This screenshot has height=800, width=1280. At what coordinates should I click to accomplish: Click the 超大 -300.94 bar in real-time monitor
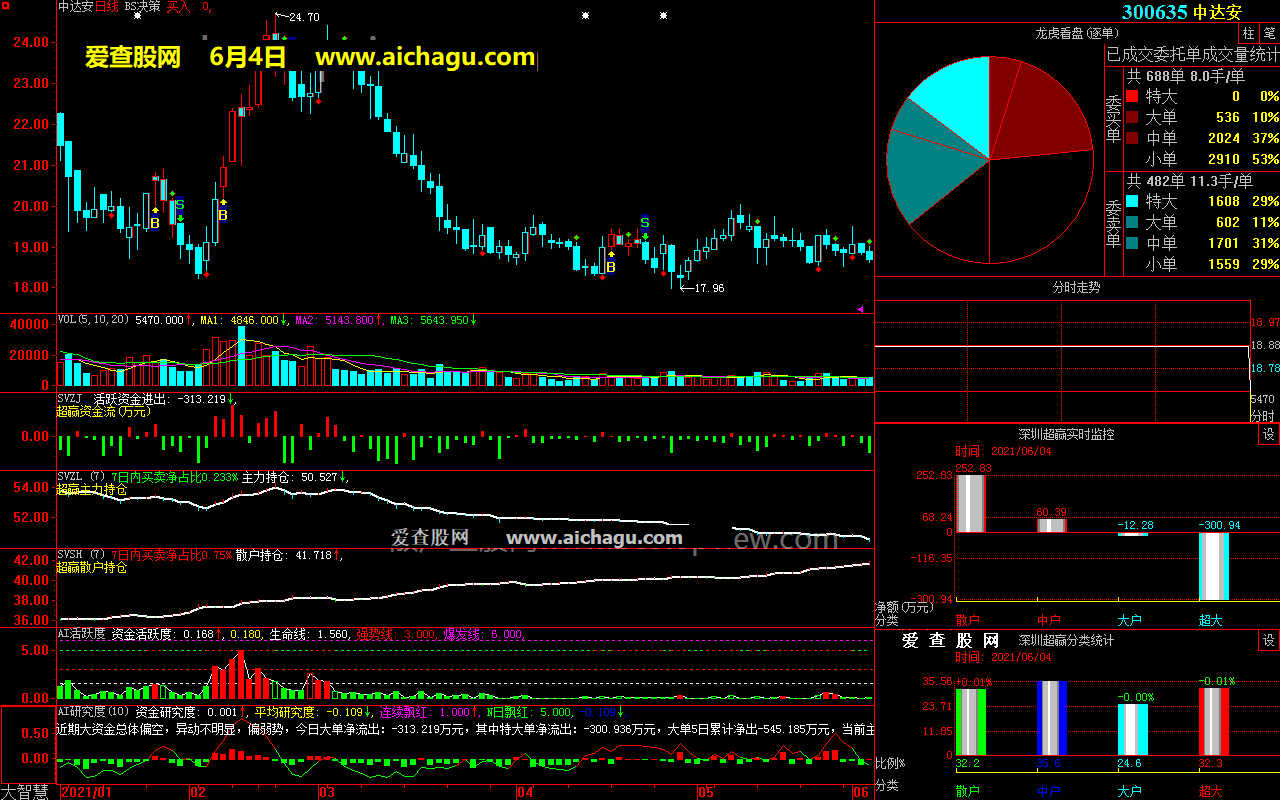click(1214, 566)
